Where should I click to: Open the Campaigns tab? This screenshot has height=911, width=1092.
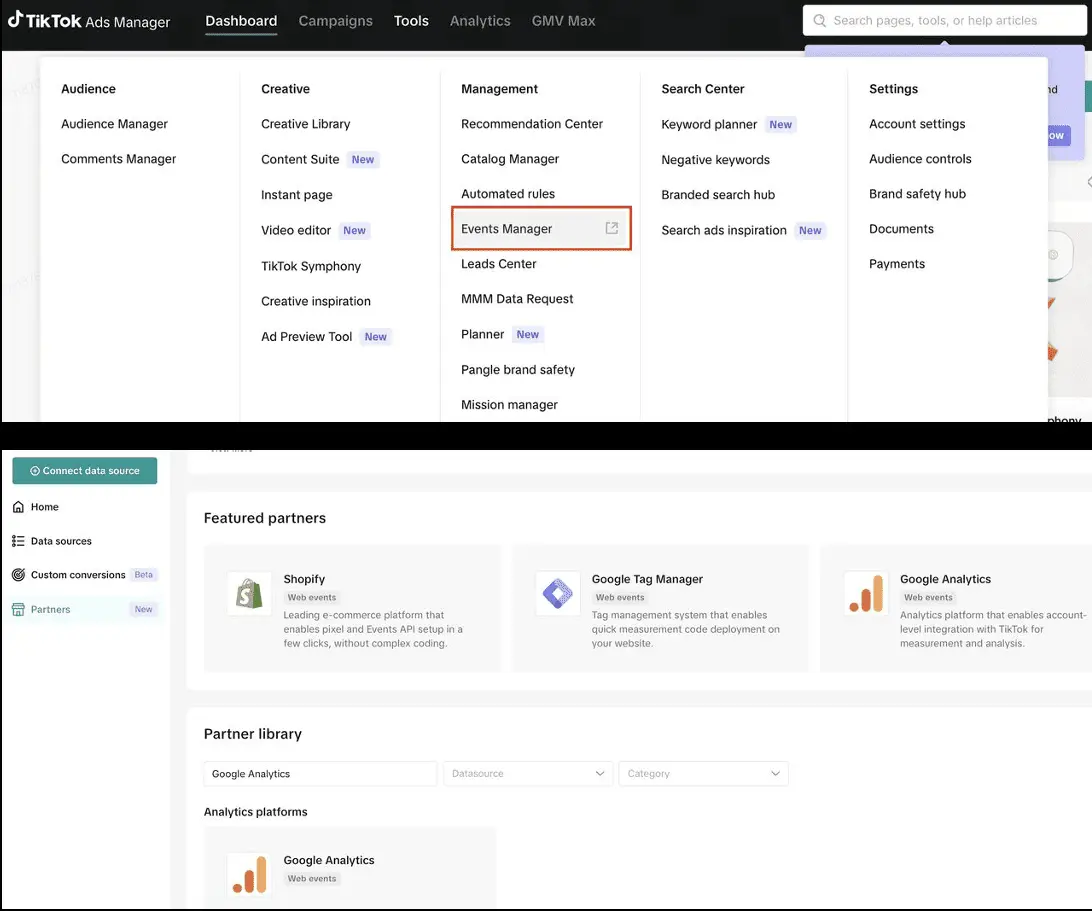click(x=336, y=21)
